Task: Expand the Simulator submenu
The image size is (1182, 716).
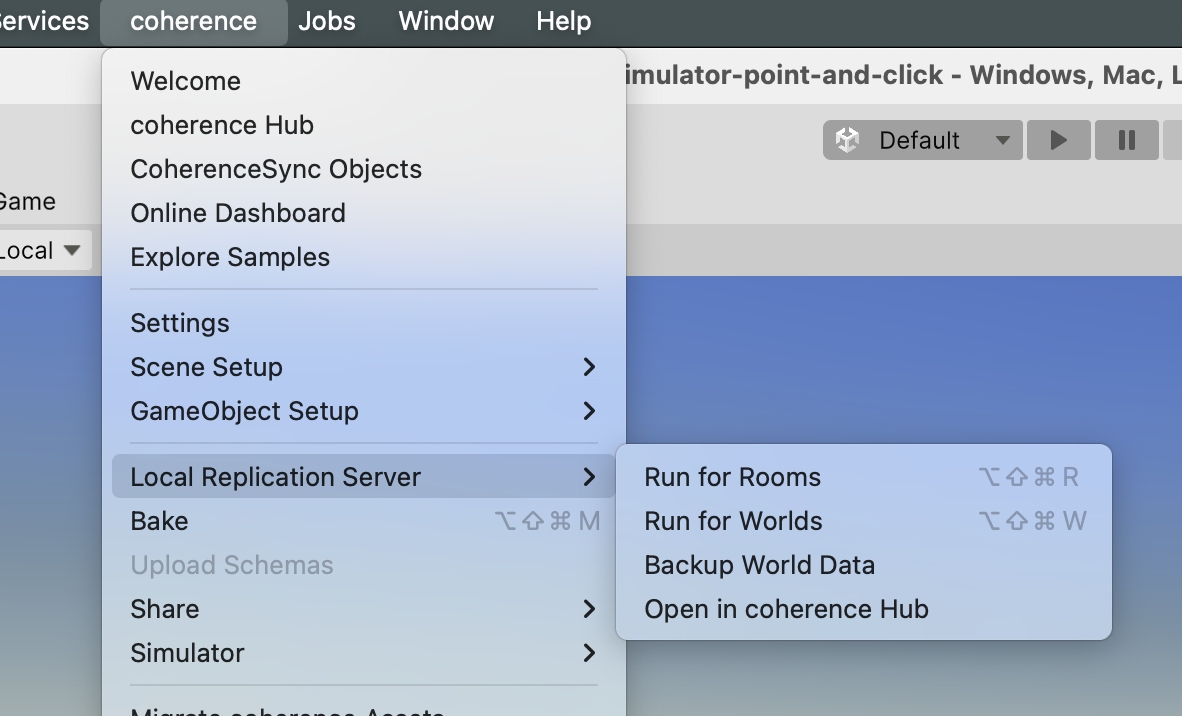Action: (x=364, y=653)
